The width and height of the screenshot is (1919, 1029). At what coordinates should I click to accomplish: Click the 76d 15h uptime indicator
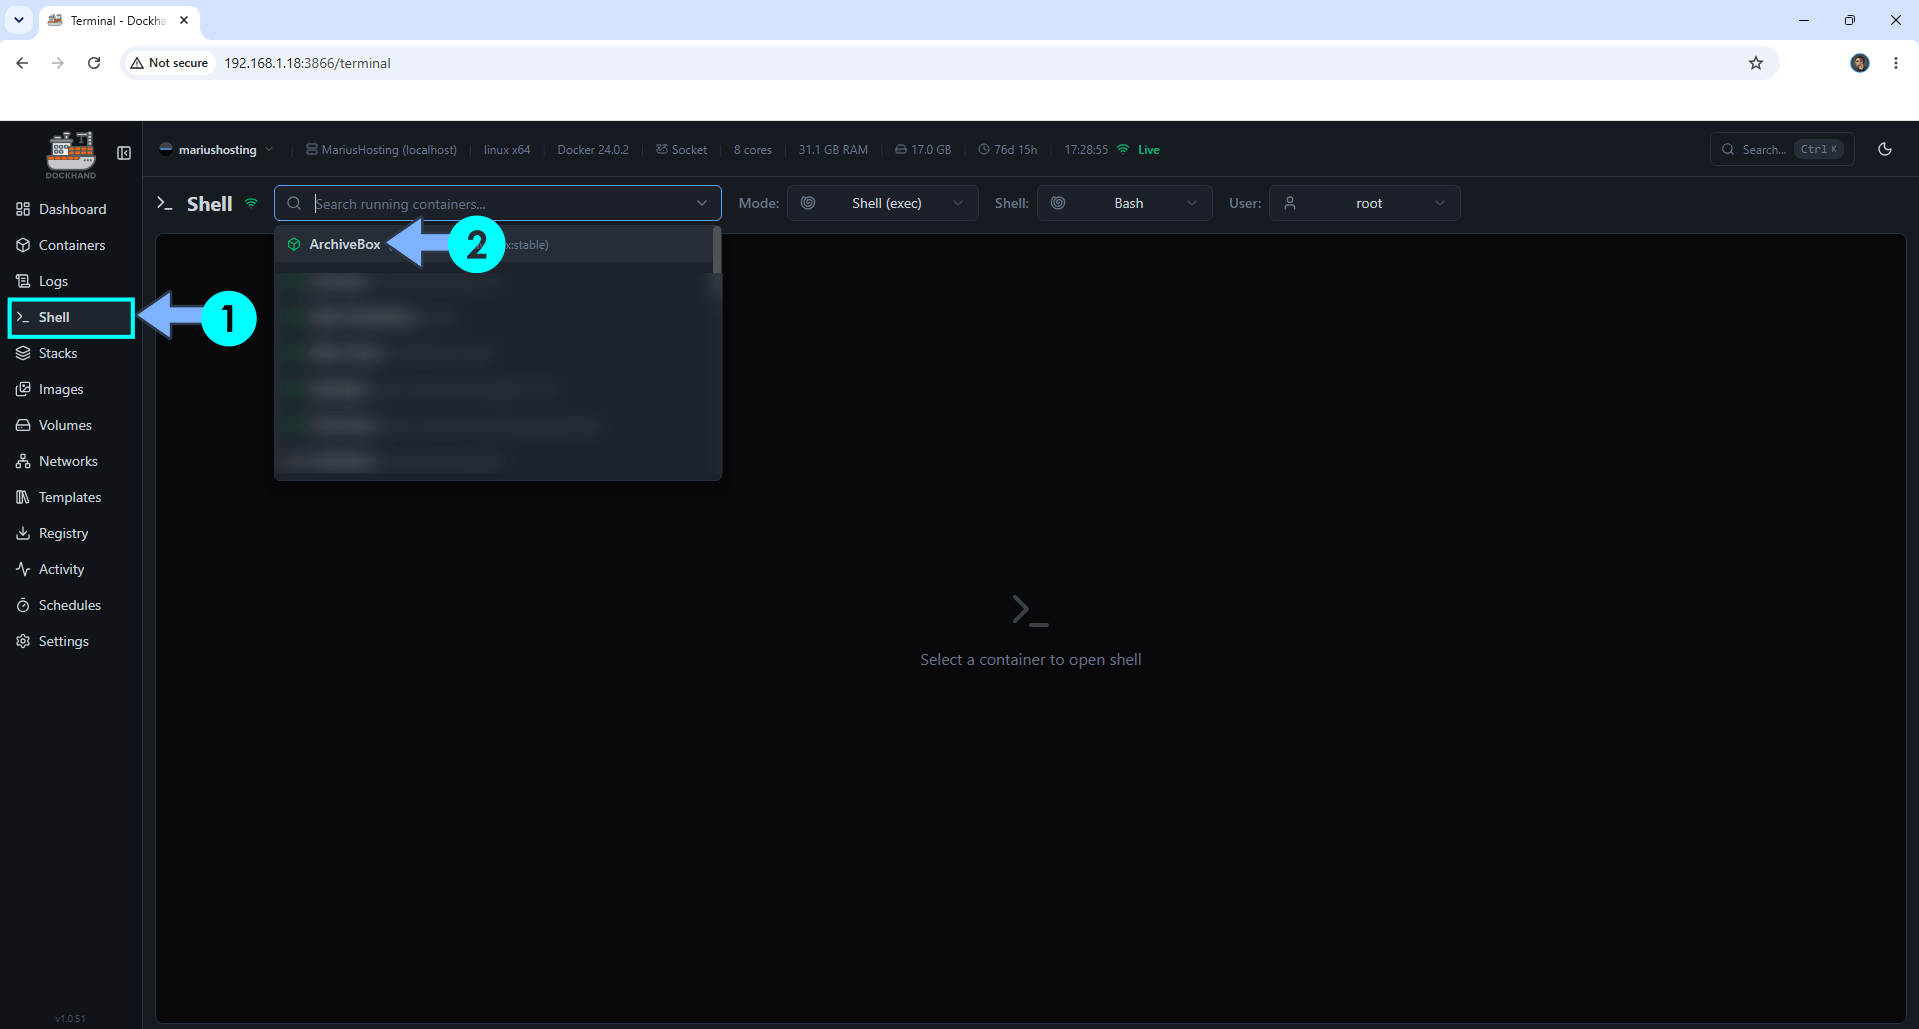click(1007, 150)
